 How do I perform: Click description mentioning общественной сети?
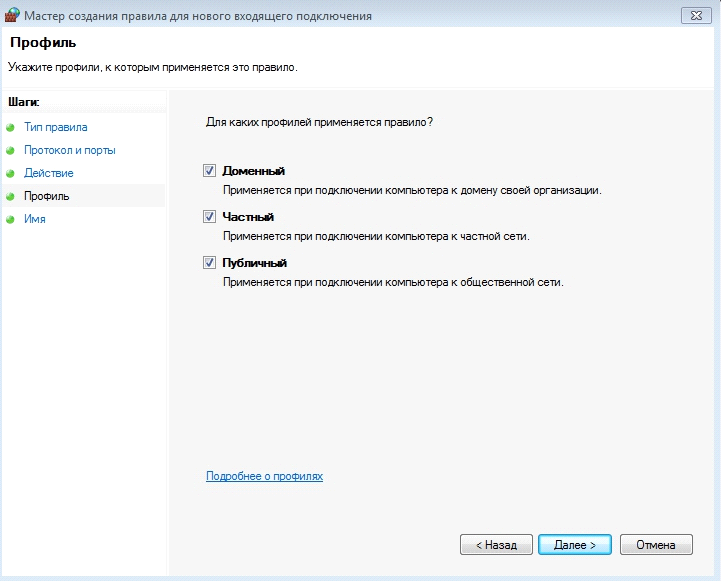click(x=393, y=282)
